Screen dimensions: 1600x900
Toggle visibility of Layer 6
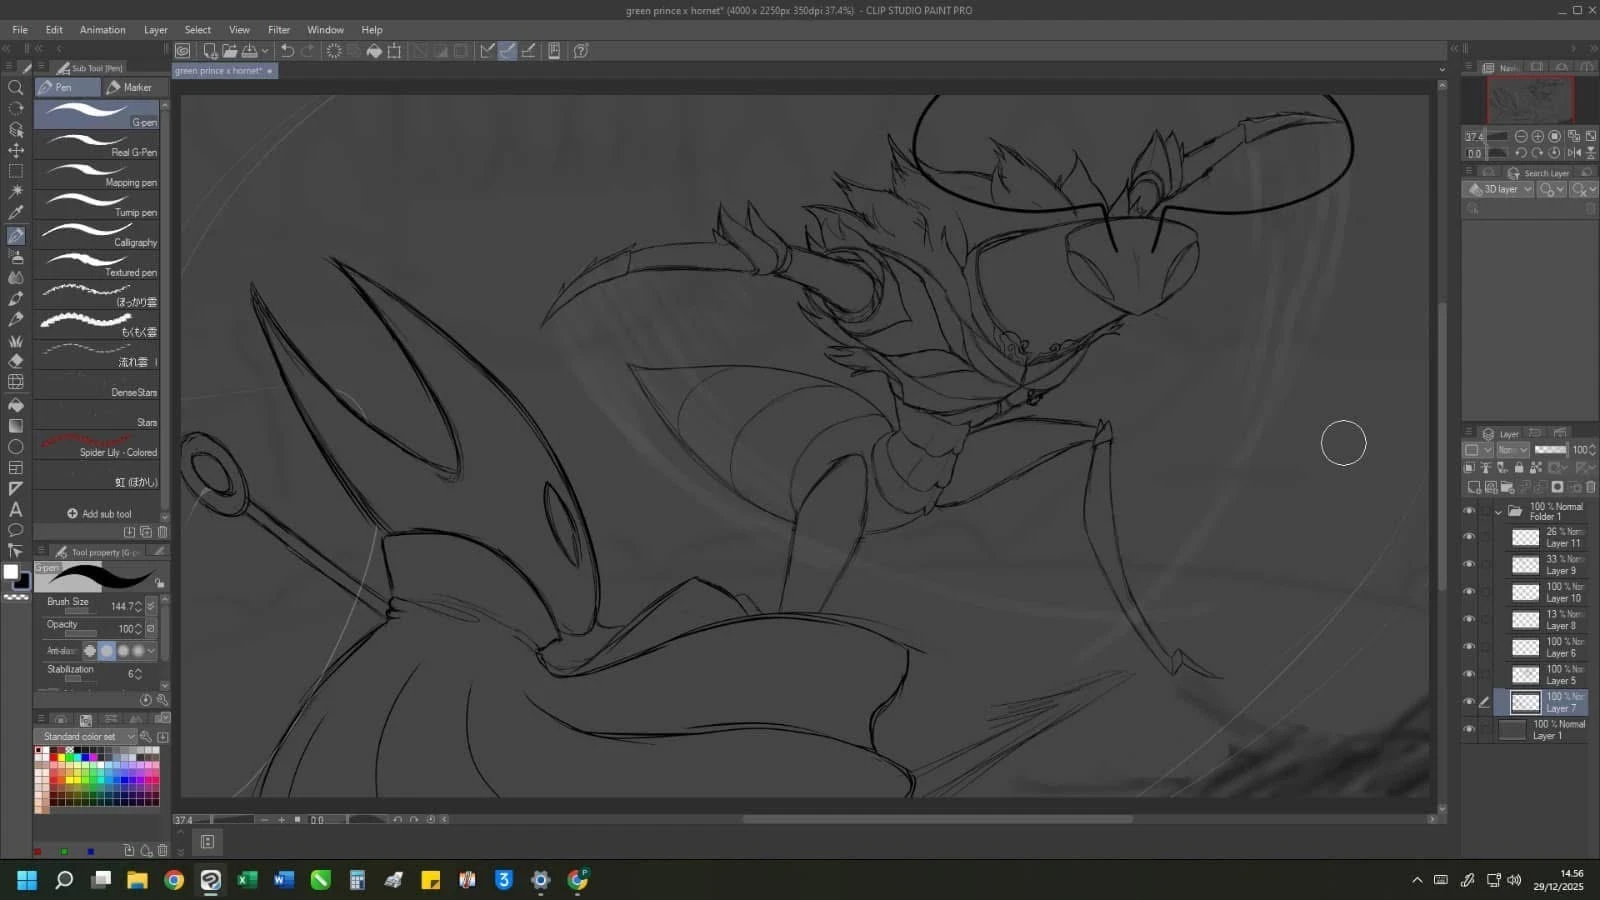[x=1469, y=647]
